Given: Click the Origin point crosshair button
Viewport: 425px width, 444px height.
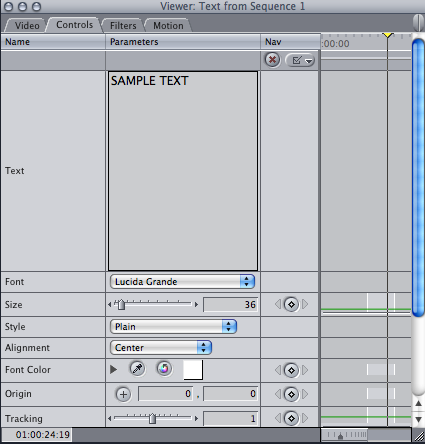Looking at the screenshot, I should click(x=123, y=394).
